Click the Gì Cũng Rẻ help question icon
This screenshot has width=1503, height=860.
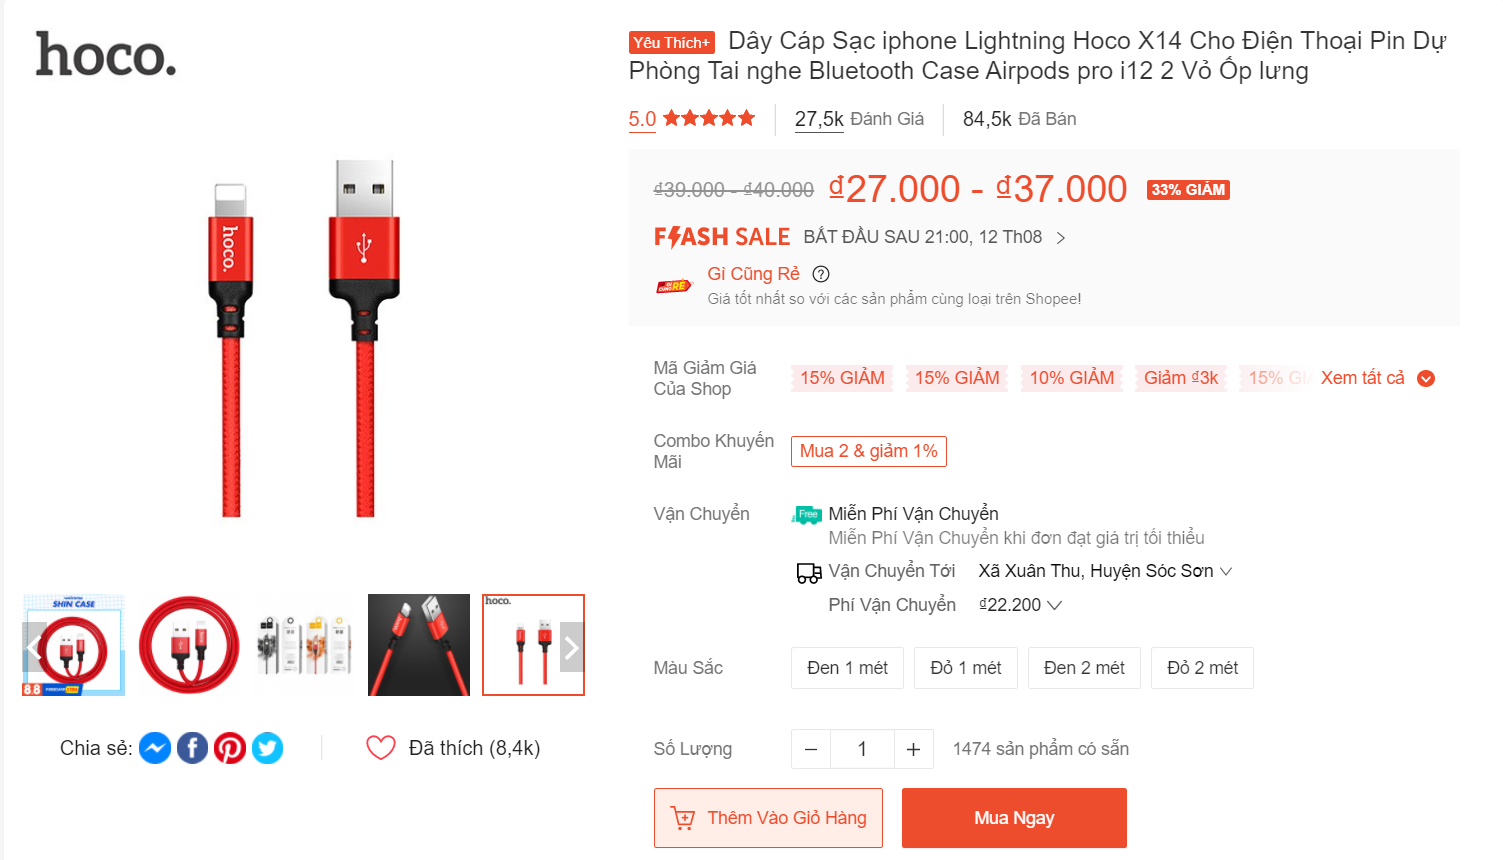click(821, 274)
